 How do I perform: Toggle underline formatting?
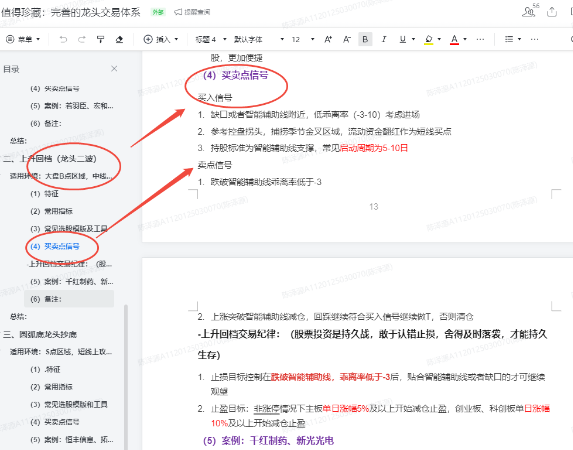click(402, 39)
